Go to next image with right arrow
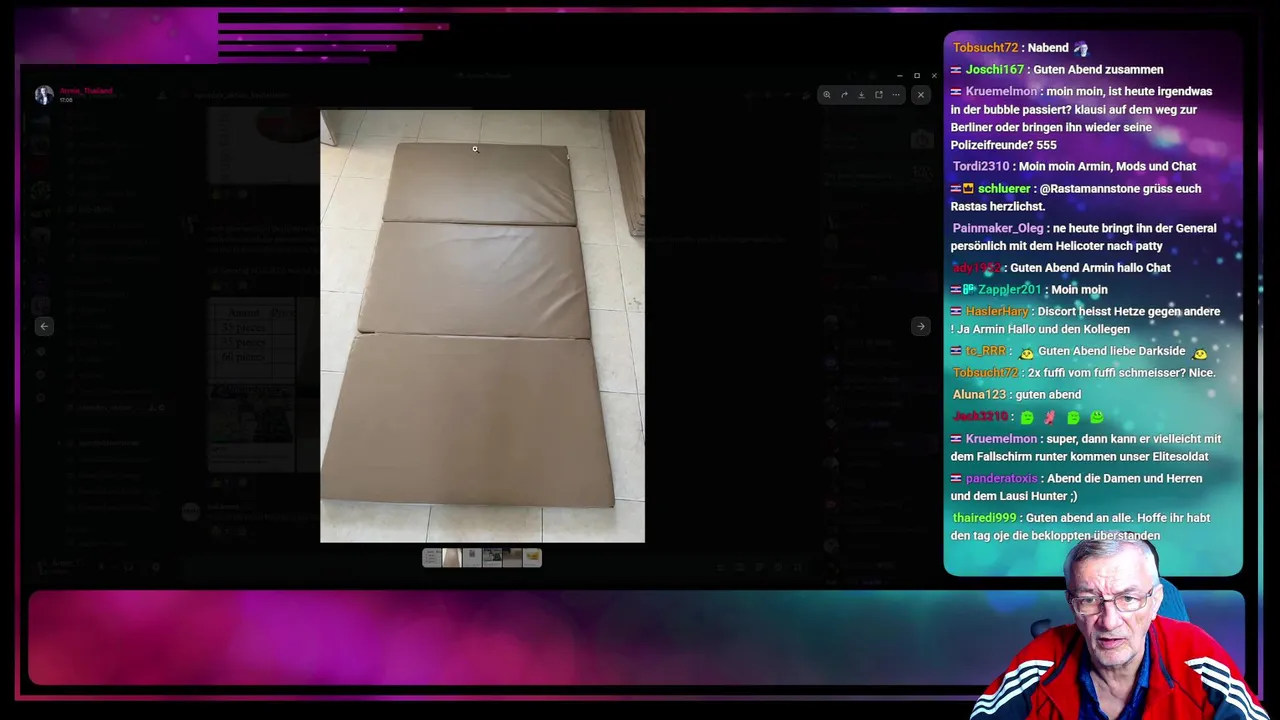The image size is (1280, 720). [x=921, y=326]
